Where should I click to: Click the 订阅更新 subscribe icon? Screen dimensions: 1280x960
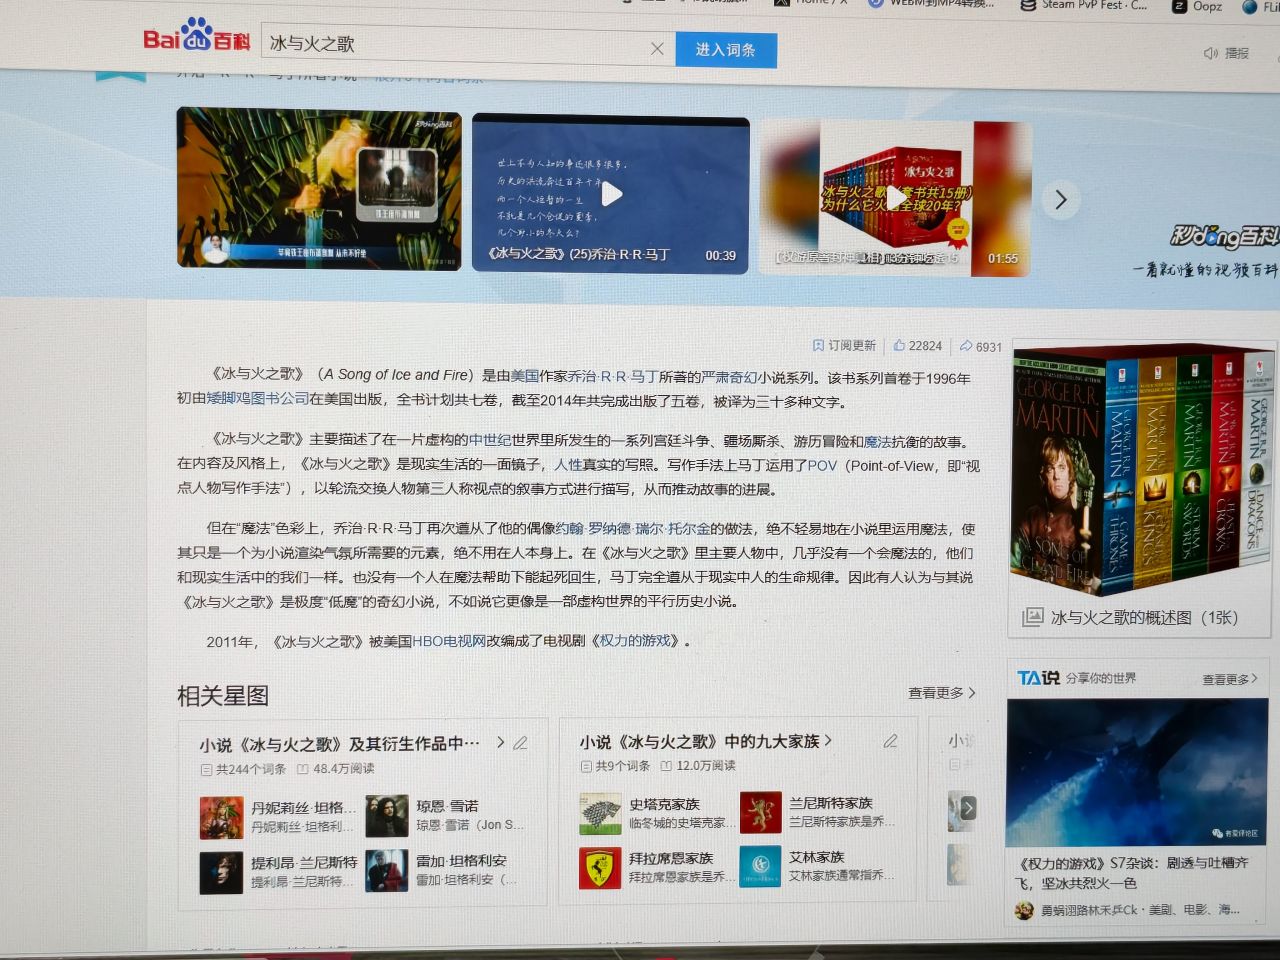pyautogui.click(x=818, y=345)
